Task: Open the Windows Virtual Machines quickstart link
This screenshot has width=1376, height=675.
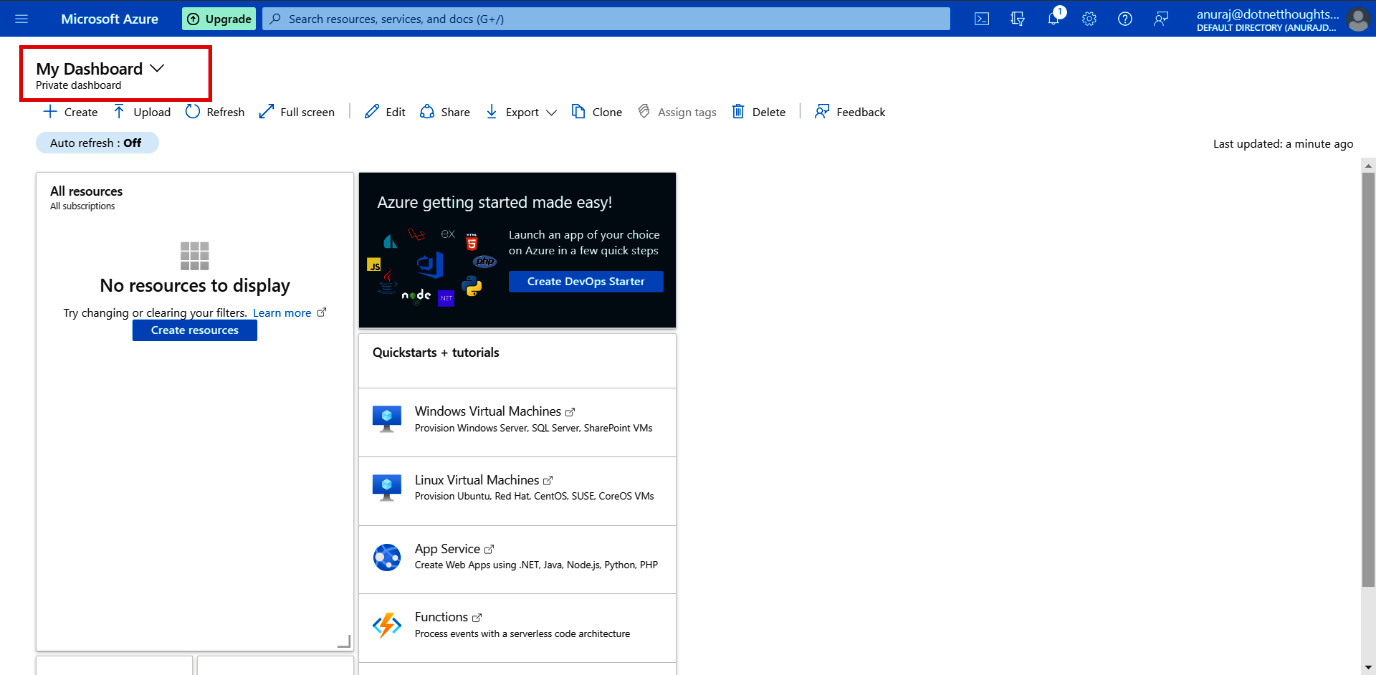Action: coord(488,411)
